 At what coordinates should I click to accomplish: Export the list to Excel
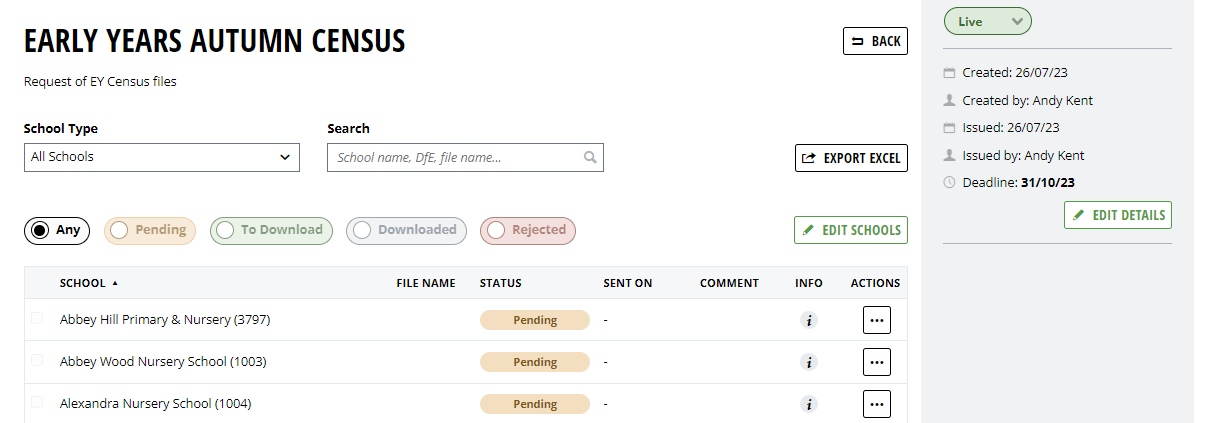851,158
